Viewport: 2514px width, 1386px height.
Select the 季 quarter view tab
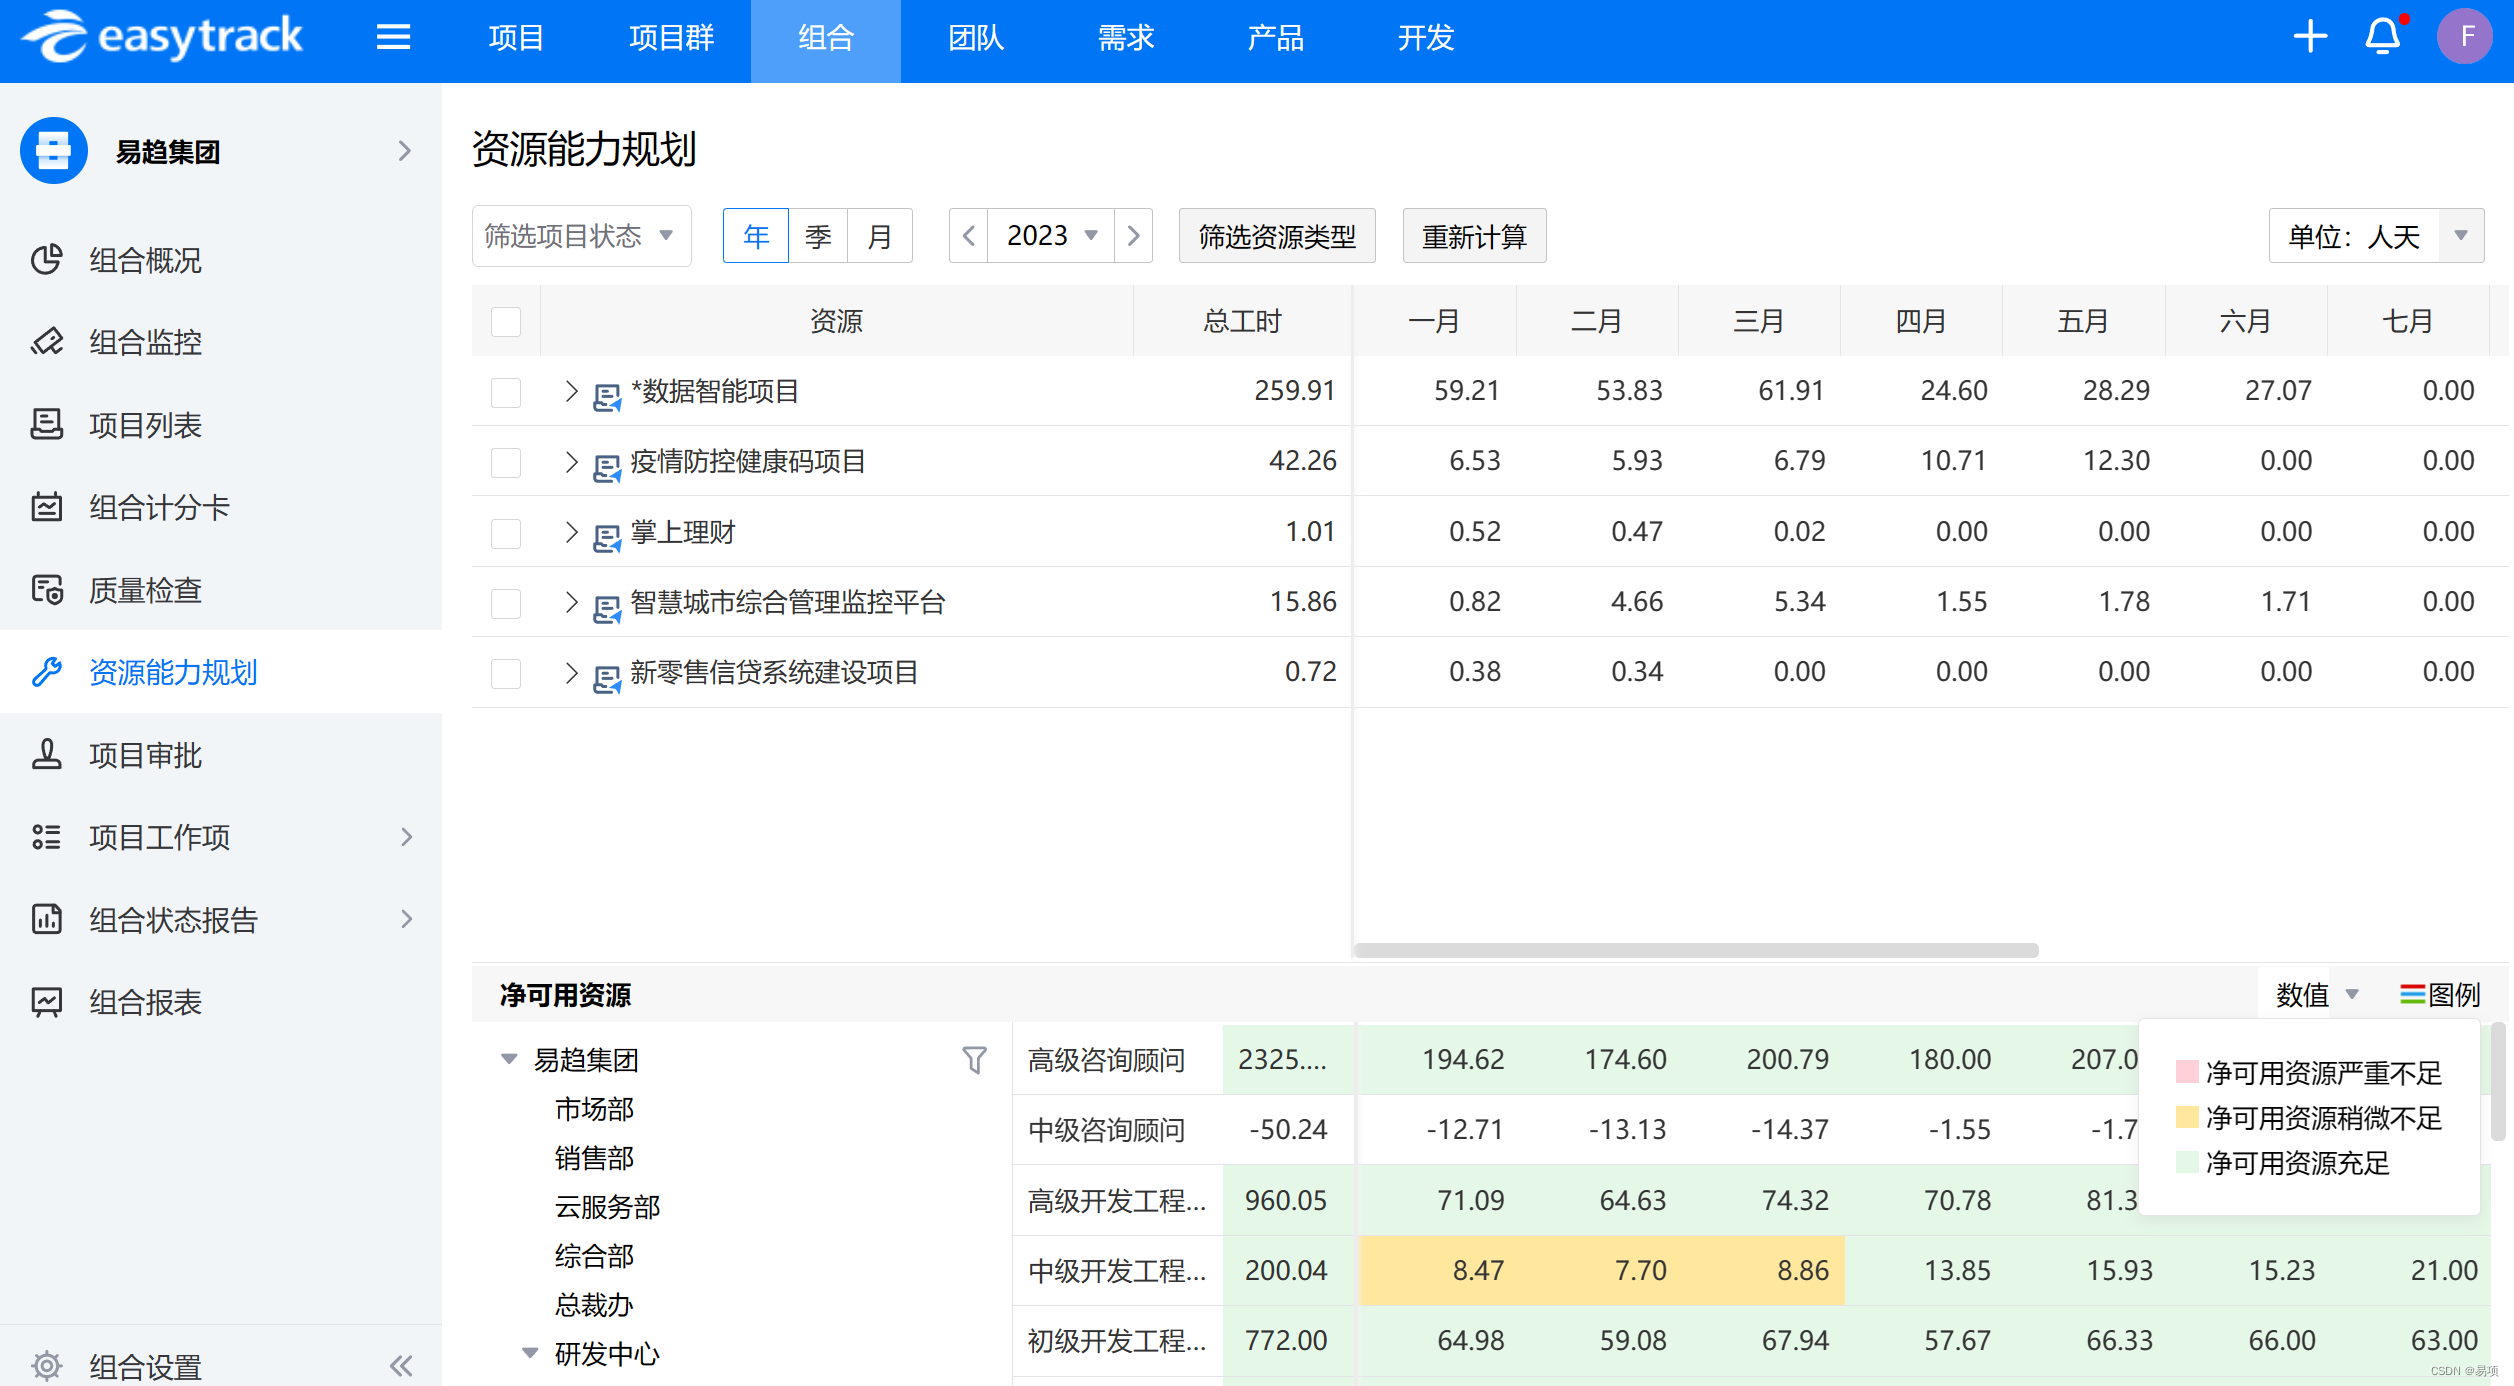(x=818, y=236)
